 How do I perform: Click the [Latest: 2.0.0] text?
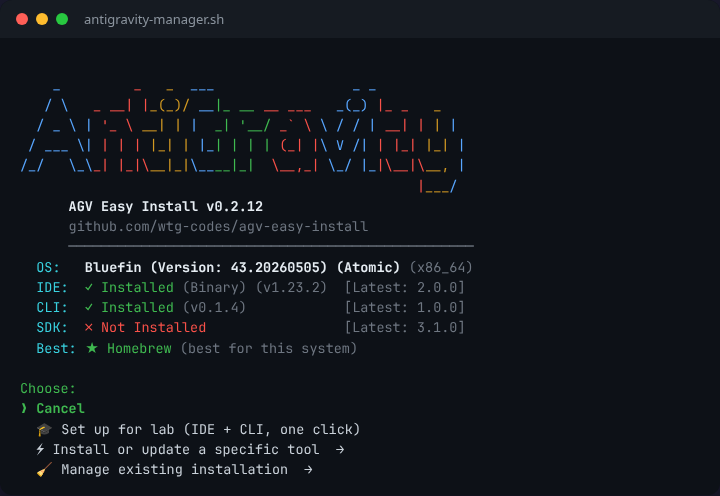coord(405,287)
